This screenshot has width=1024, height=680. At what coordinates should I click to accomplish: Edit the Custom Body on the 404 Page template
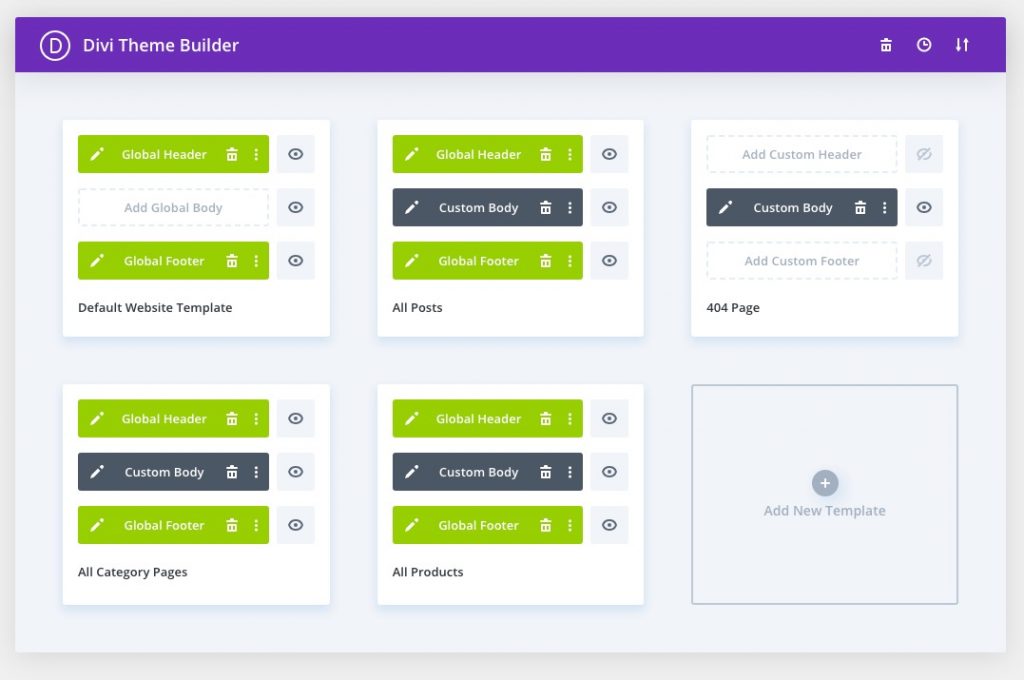click(726, 207)
